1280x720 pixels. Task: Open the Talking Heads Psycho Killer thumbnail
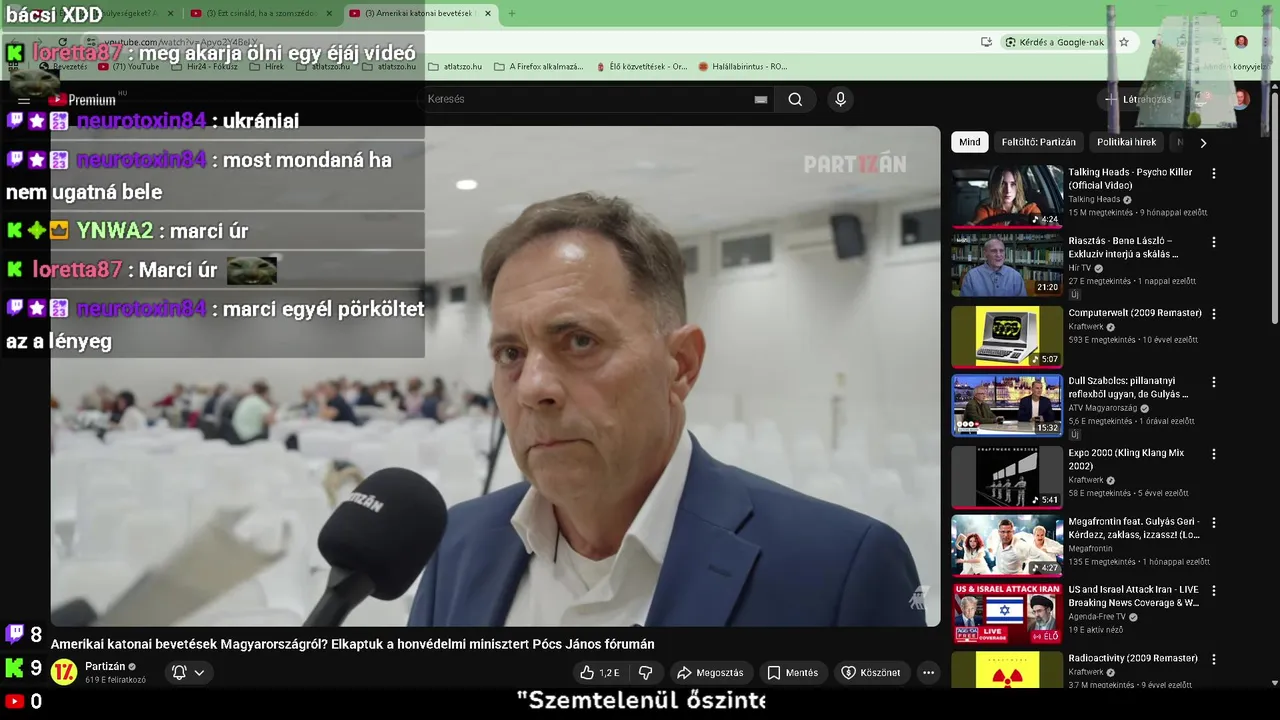(x=1007, y=196)
